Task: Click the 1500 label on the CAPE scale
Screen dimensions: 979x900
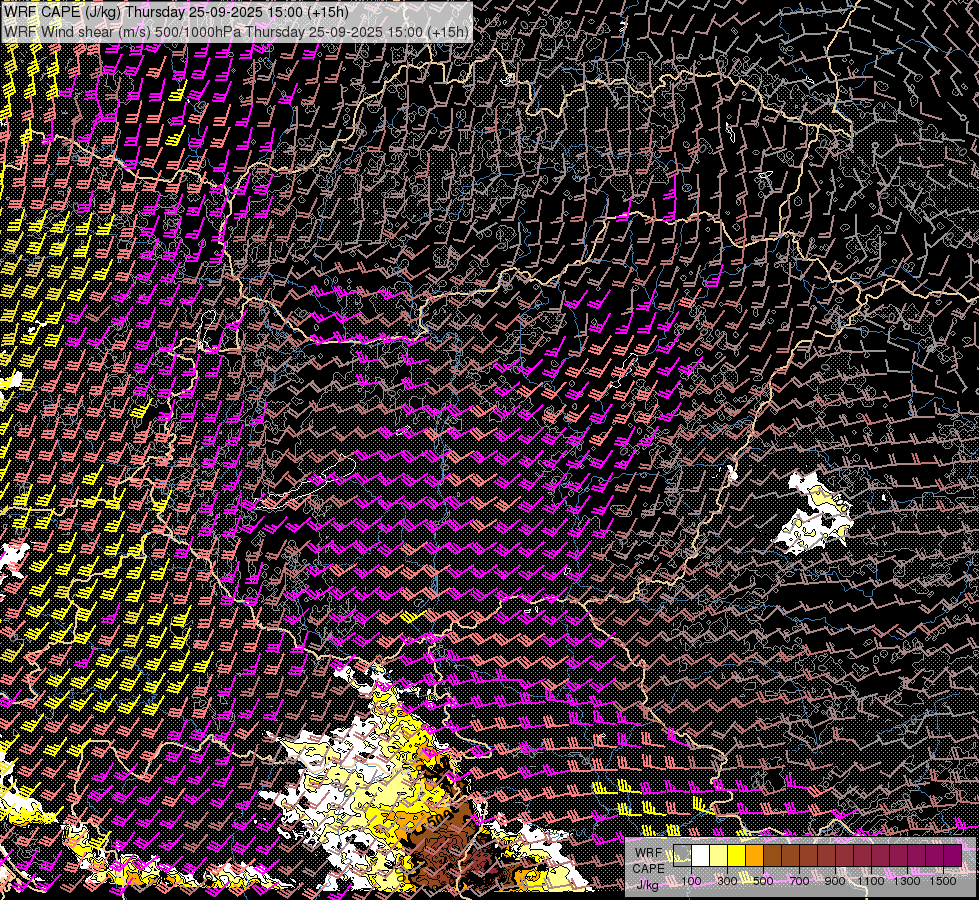Action: click(x=943, y=881)
